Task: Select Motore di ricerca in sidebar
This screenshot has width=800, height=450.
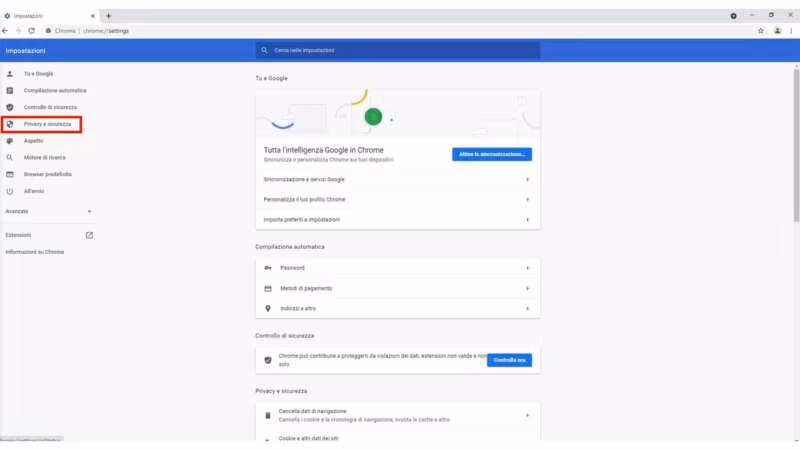Action: tap(45, 158)
